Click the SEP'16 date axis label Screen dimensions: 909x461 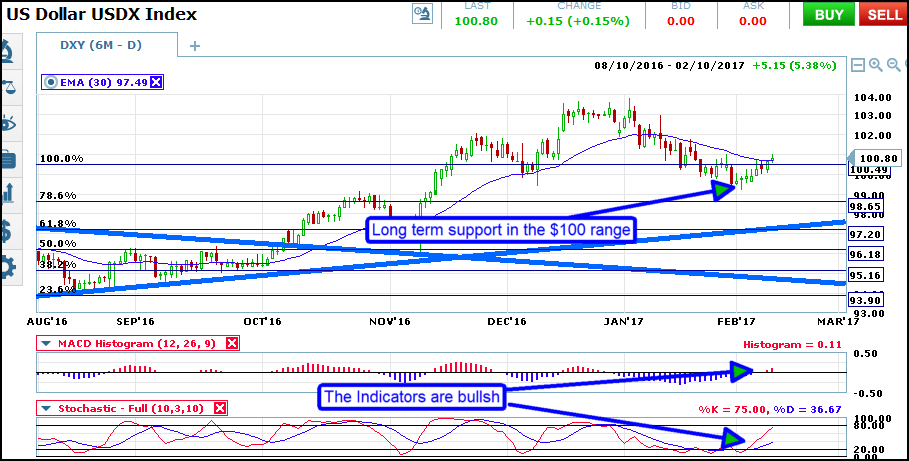[x=135, y=321]
